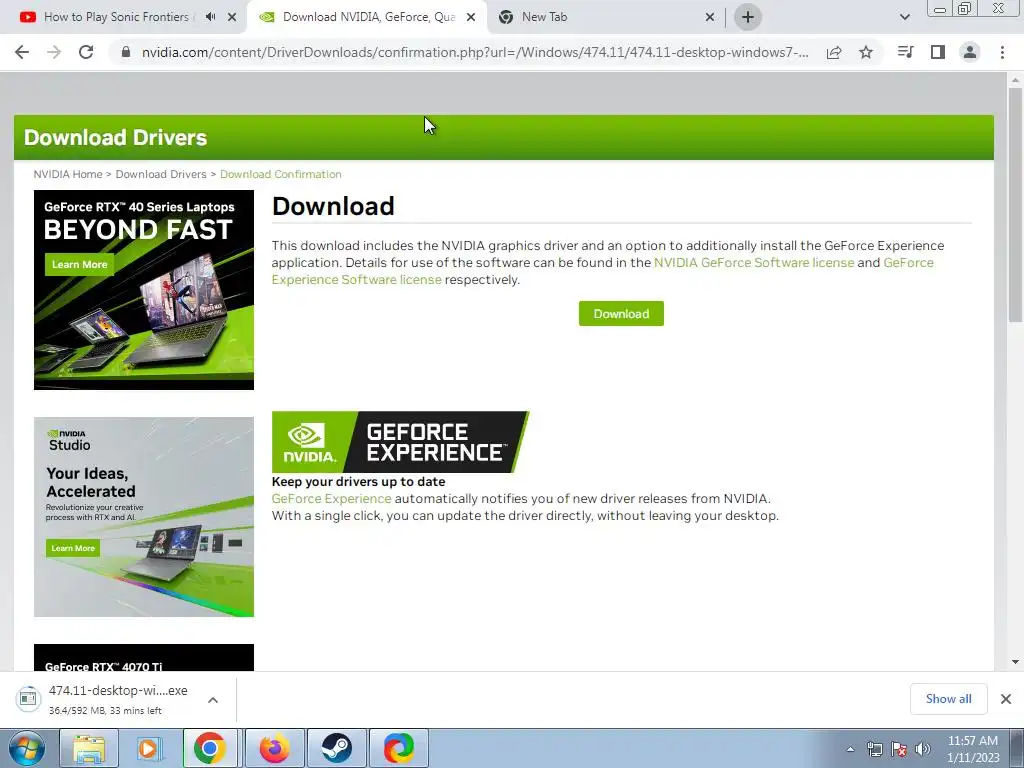Open Firefox from the taskbar

[x=274, y=748]
